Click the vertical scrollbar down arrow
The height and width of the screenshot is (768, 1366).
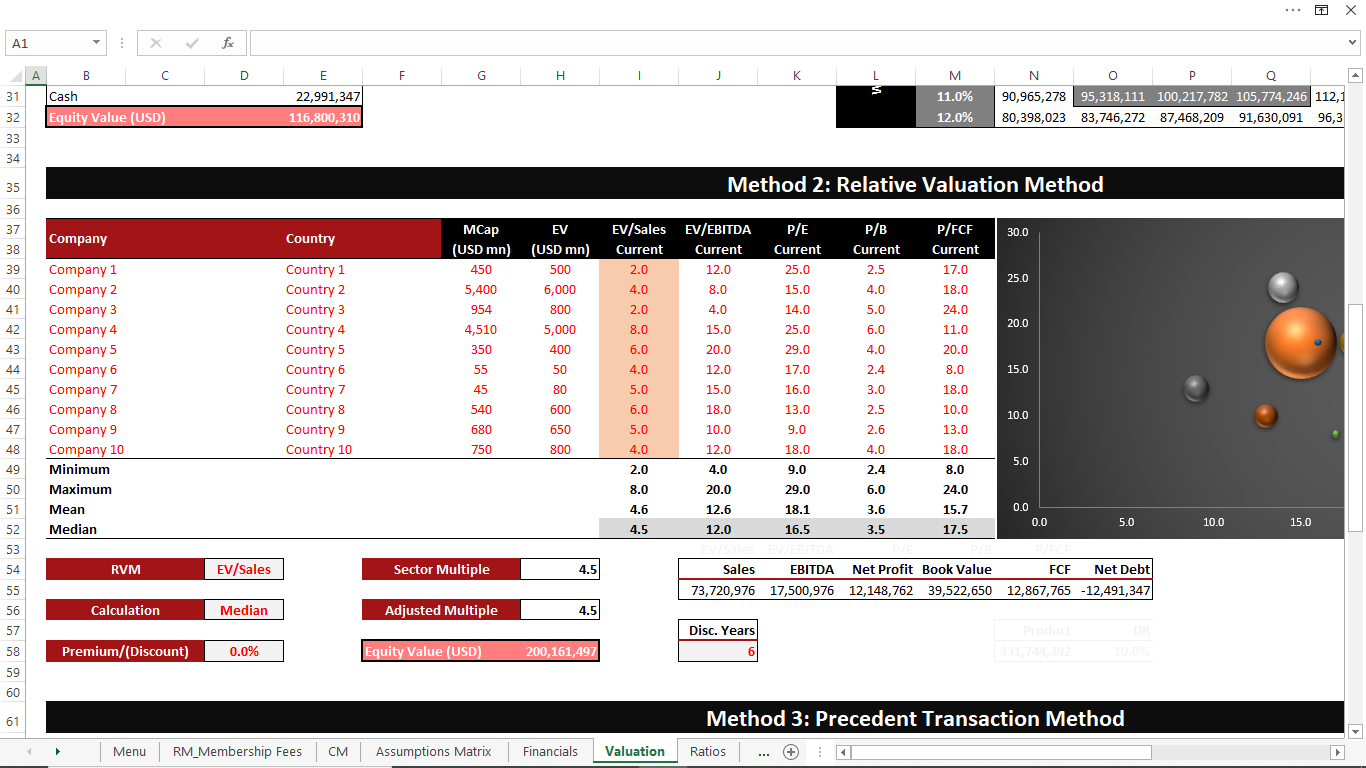click(x=1356, y=731)
